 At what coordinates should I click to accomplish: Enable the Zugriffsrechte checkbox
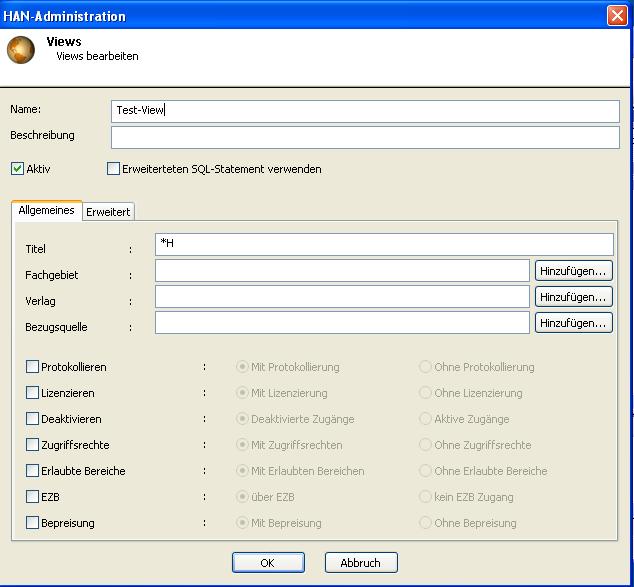coord(32,445)
